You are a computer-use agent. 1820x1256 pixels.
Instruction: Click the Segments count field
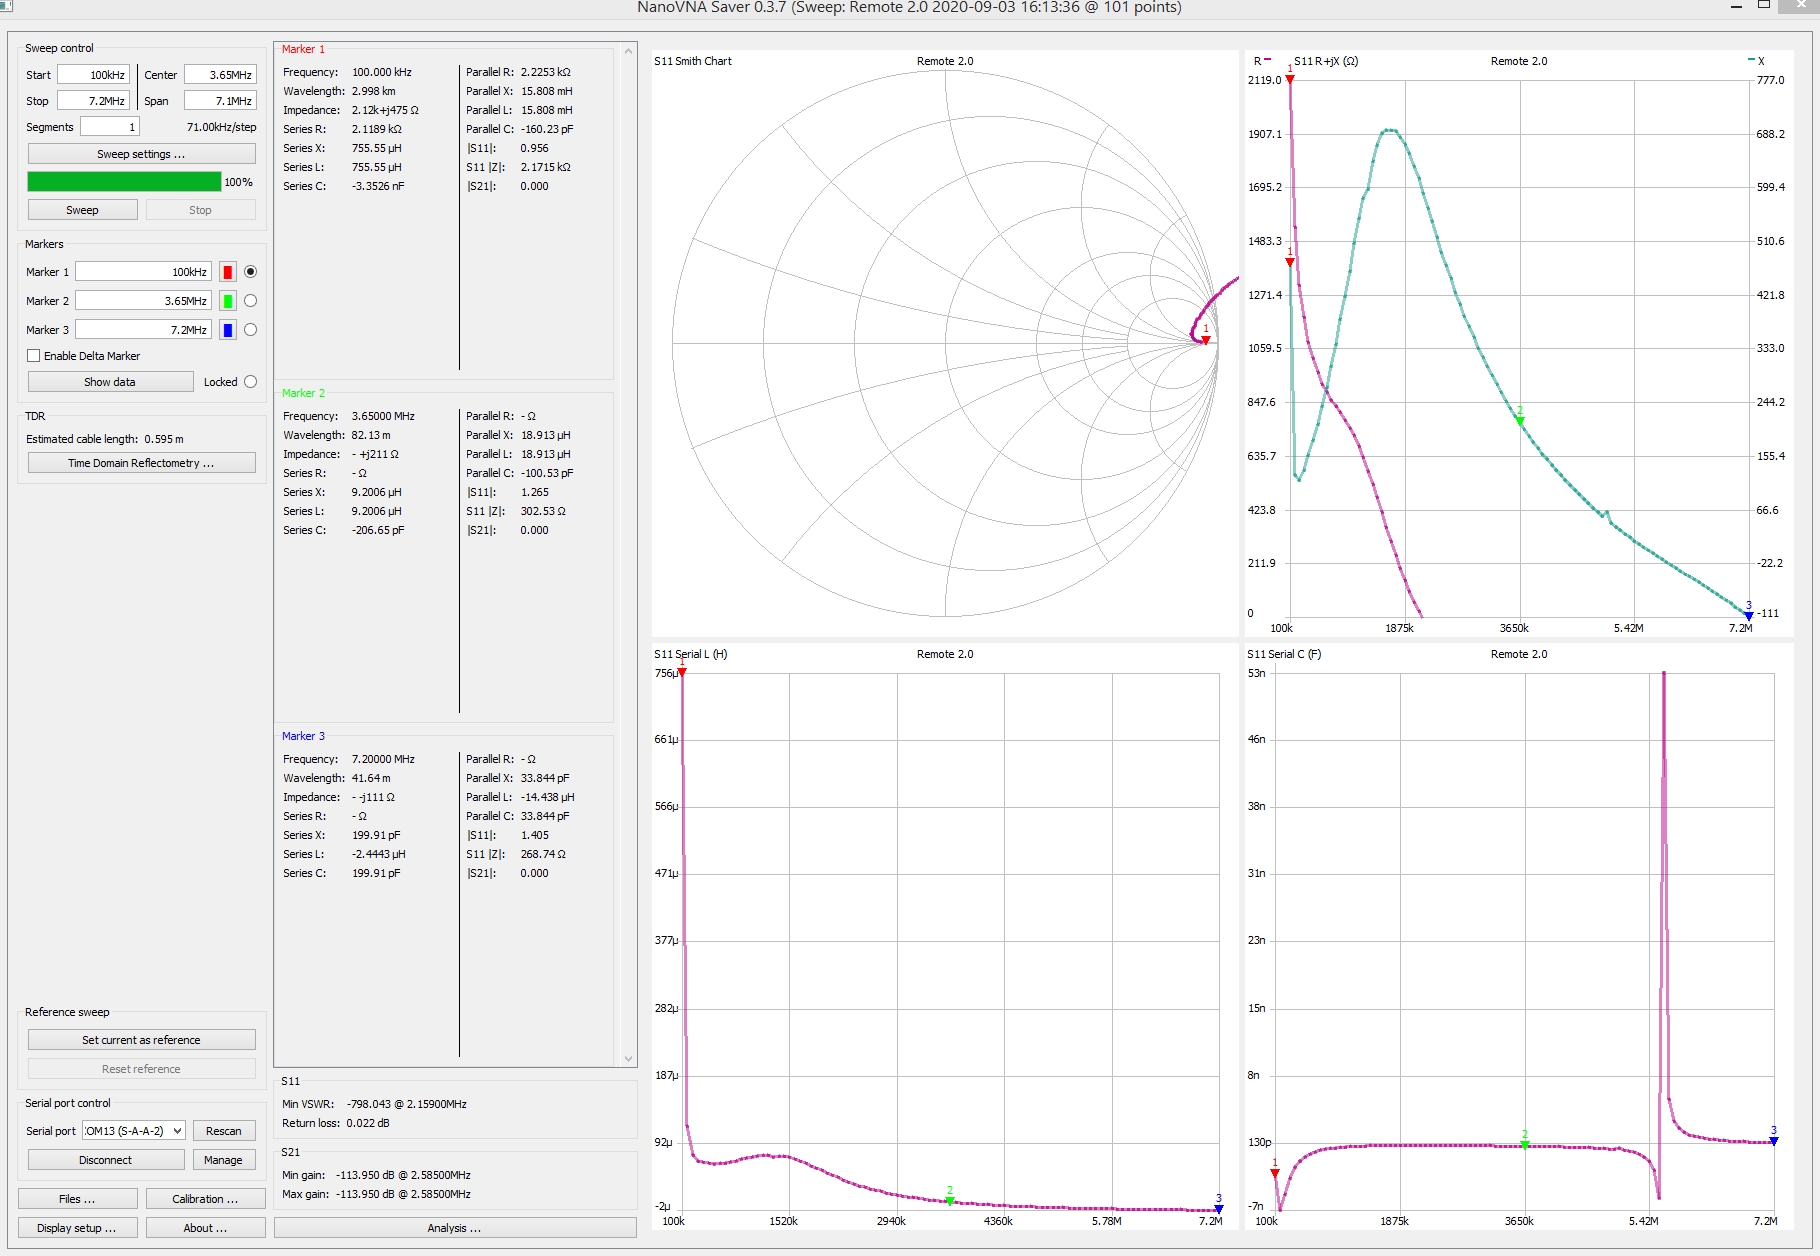[109, 127]
